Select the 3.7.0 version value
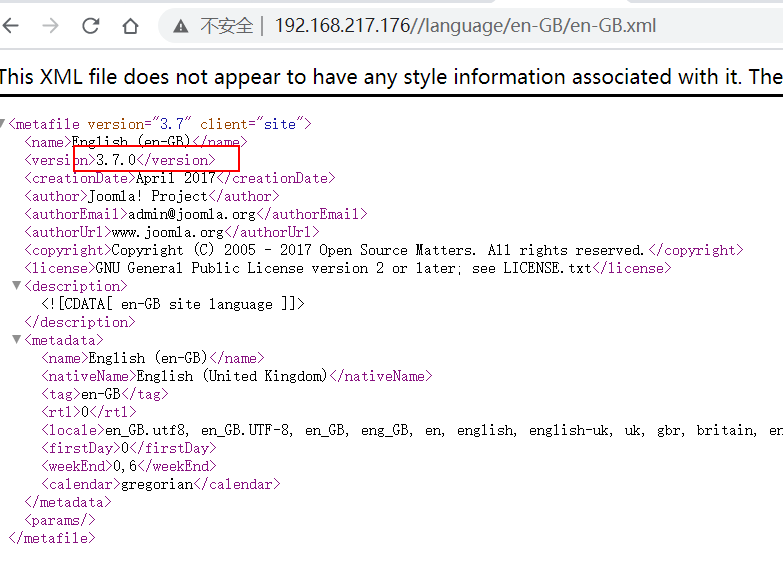This screenshot has width=783, height=567. (116, 160)
